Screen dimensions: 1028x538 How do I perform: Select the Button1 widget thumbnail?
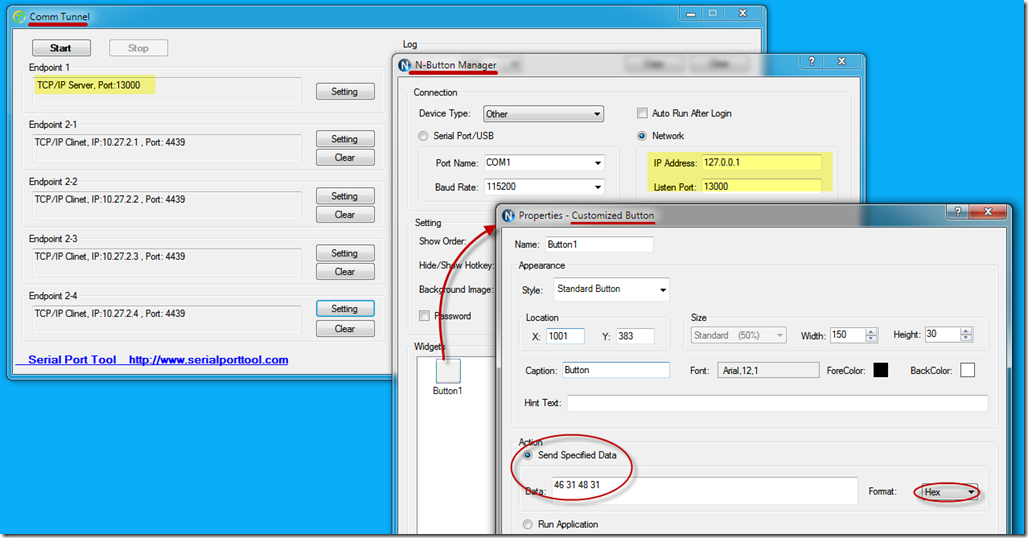click(448, 371)
